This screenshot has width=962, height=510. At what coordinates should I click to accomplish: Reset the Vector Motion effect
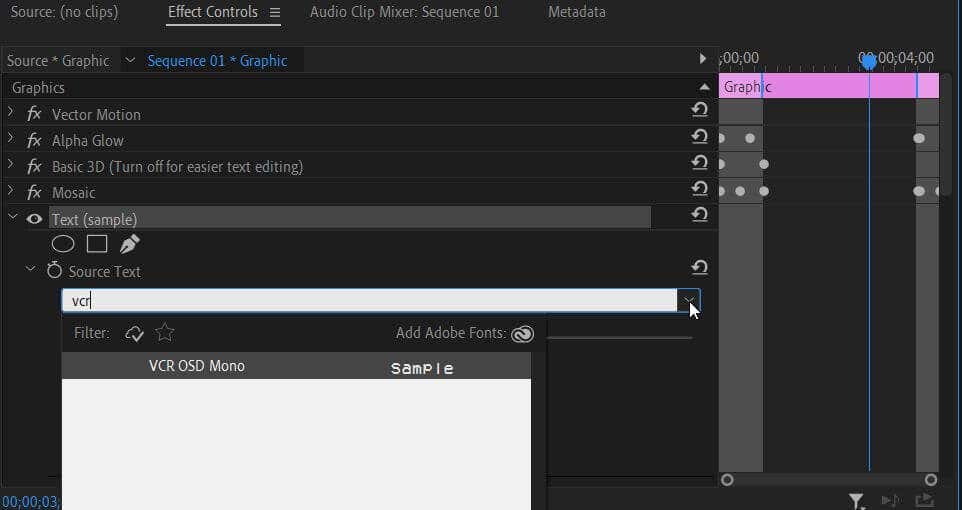pos(700,110)
